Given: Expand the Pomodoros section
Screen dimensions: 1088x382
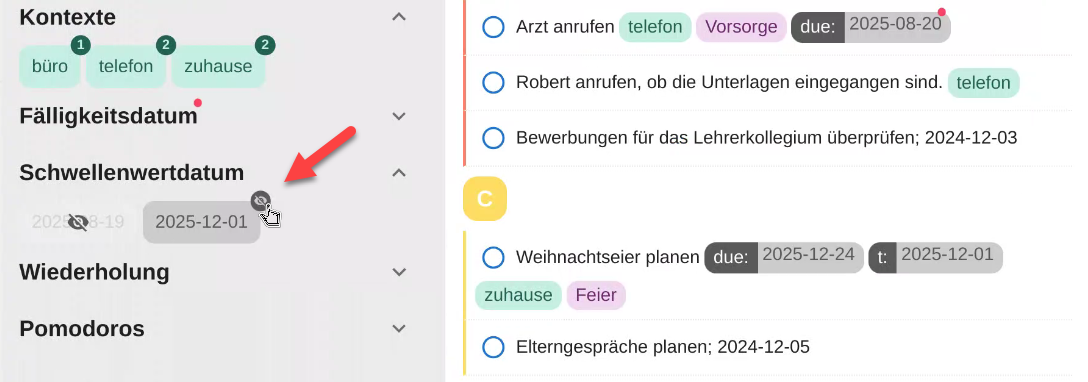Looking at the screenshot, I should (398, 328).
